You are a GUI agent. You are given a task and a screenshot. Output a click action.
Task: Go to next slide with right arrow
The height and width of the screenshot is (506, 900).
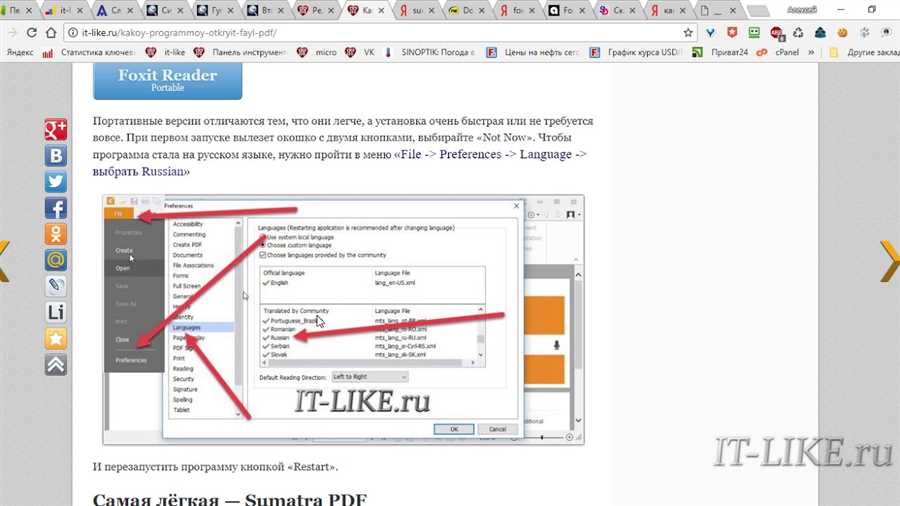(888, 260)
